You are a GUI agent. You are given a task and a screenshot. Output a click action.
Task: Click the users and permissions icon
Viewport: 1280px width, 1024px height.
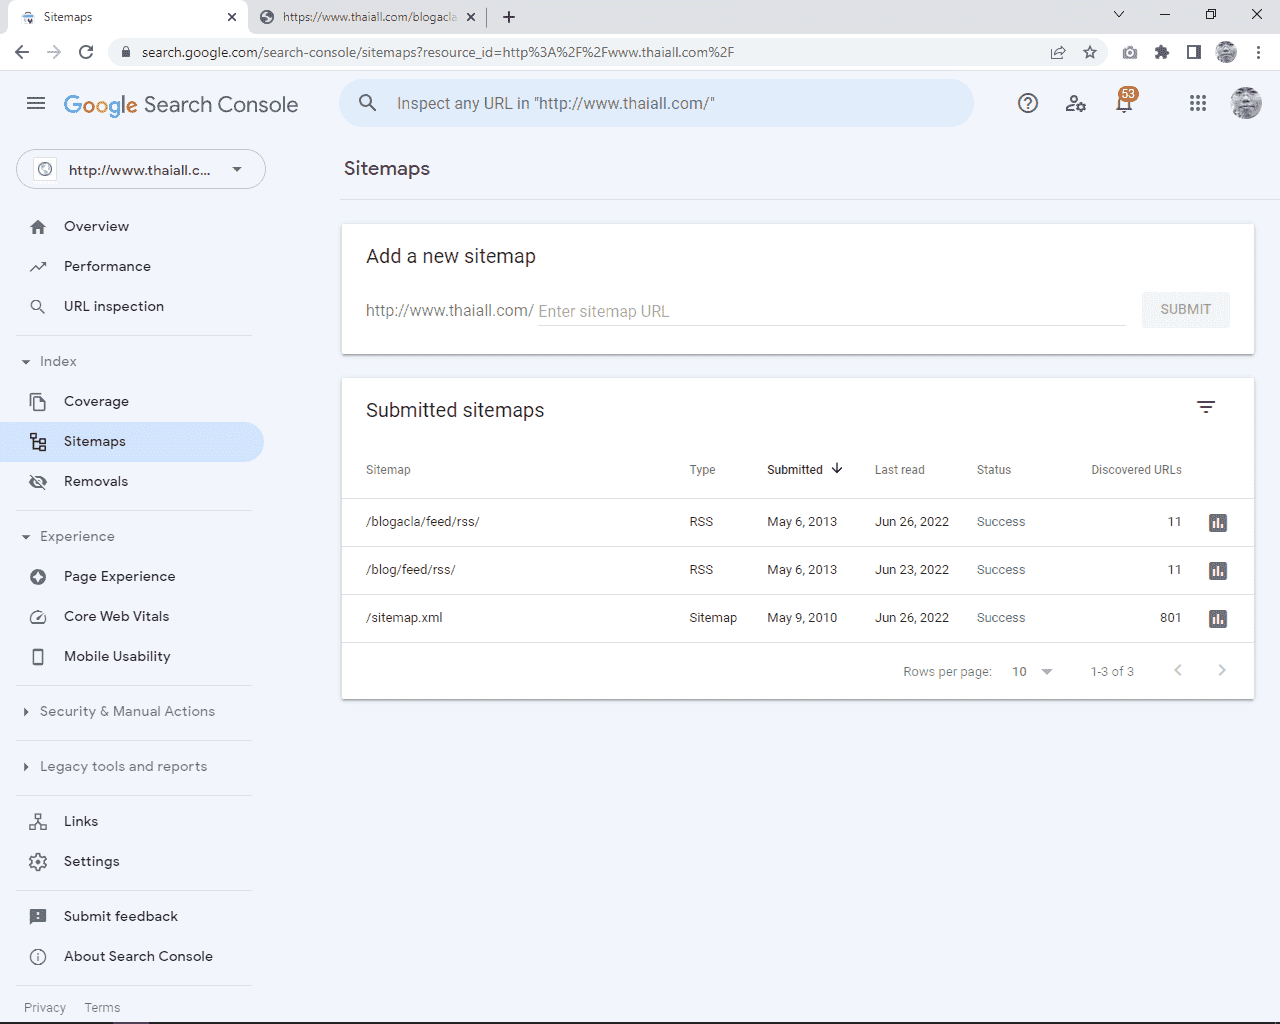[1075, 103]
